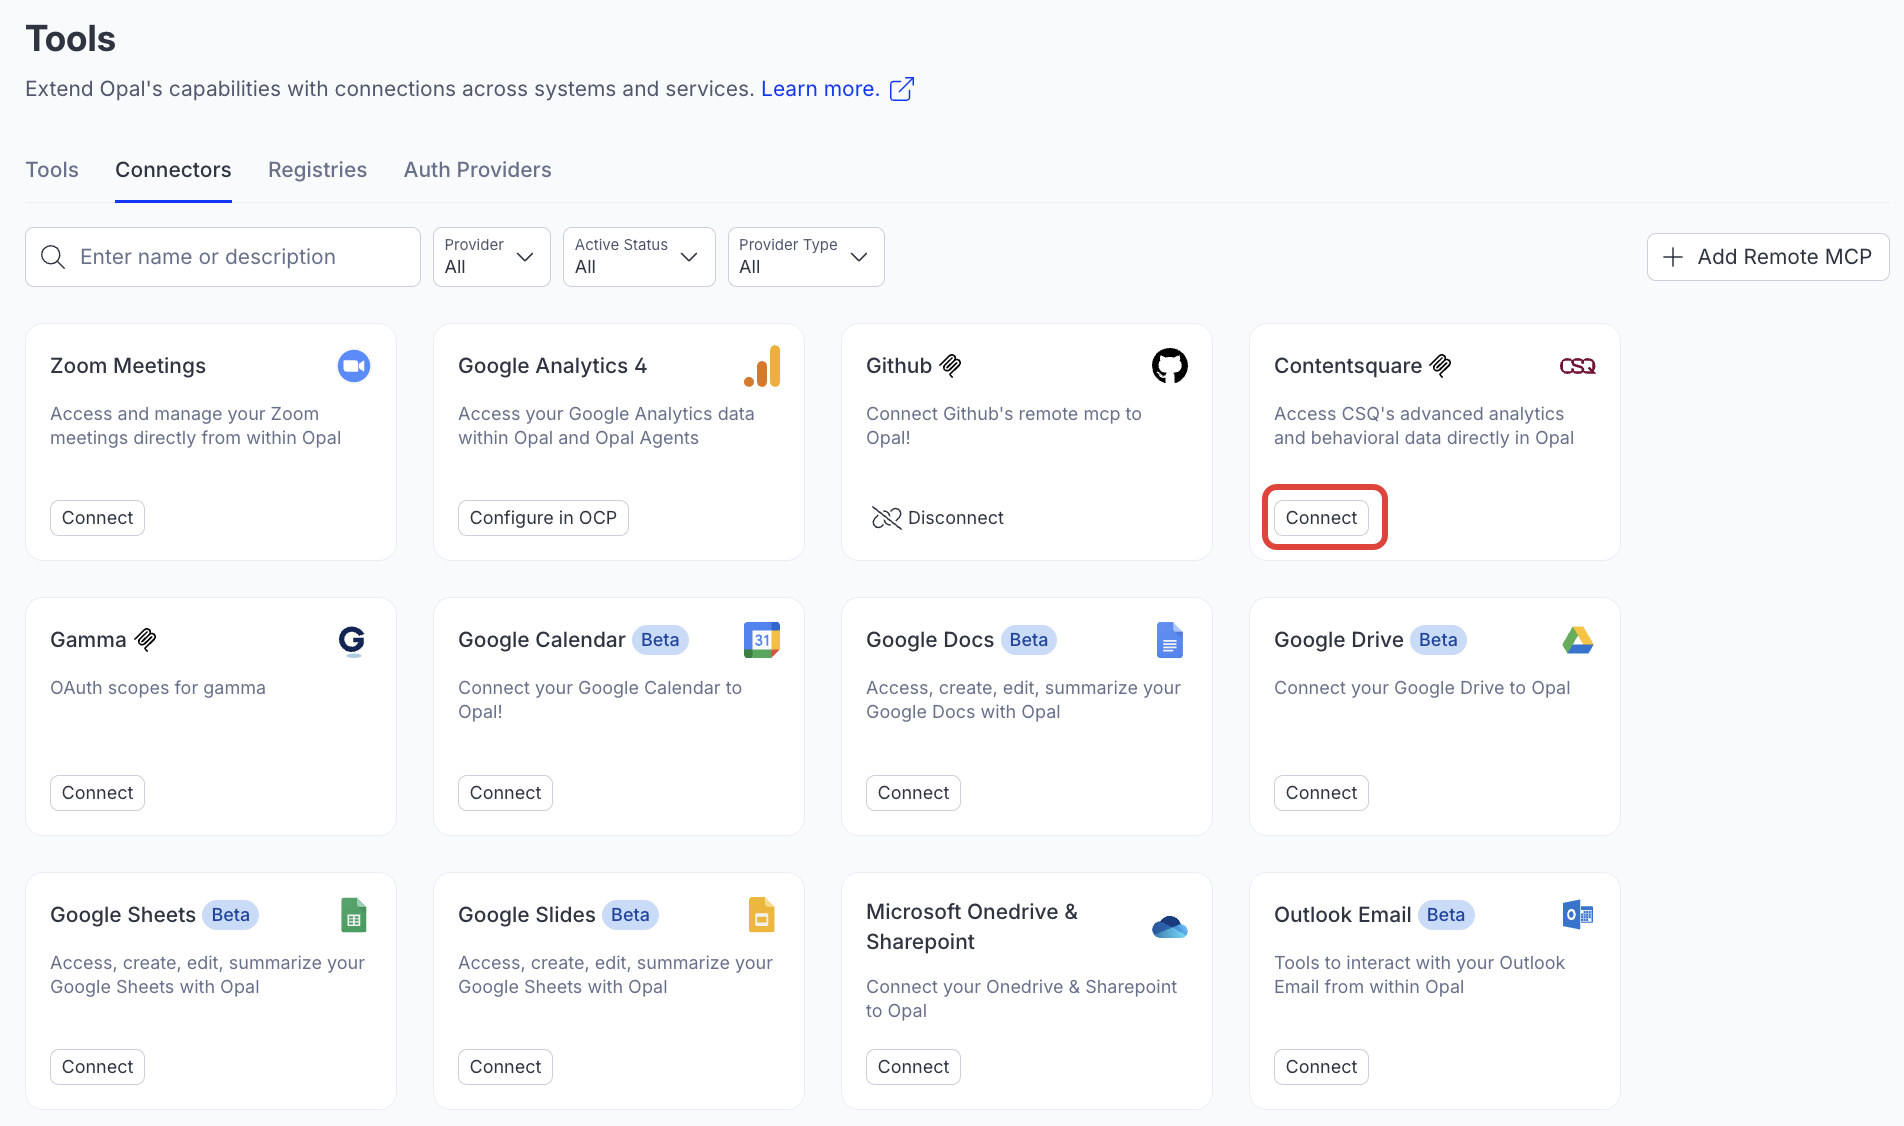Connect Microsoft Onedrive & Sharepoint
This screenshot has width=1904, height=1126.
pyautogui.click(x=913, y=1067)
